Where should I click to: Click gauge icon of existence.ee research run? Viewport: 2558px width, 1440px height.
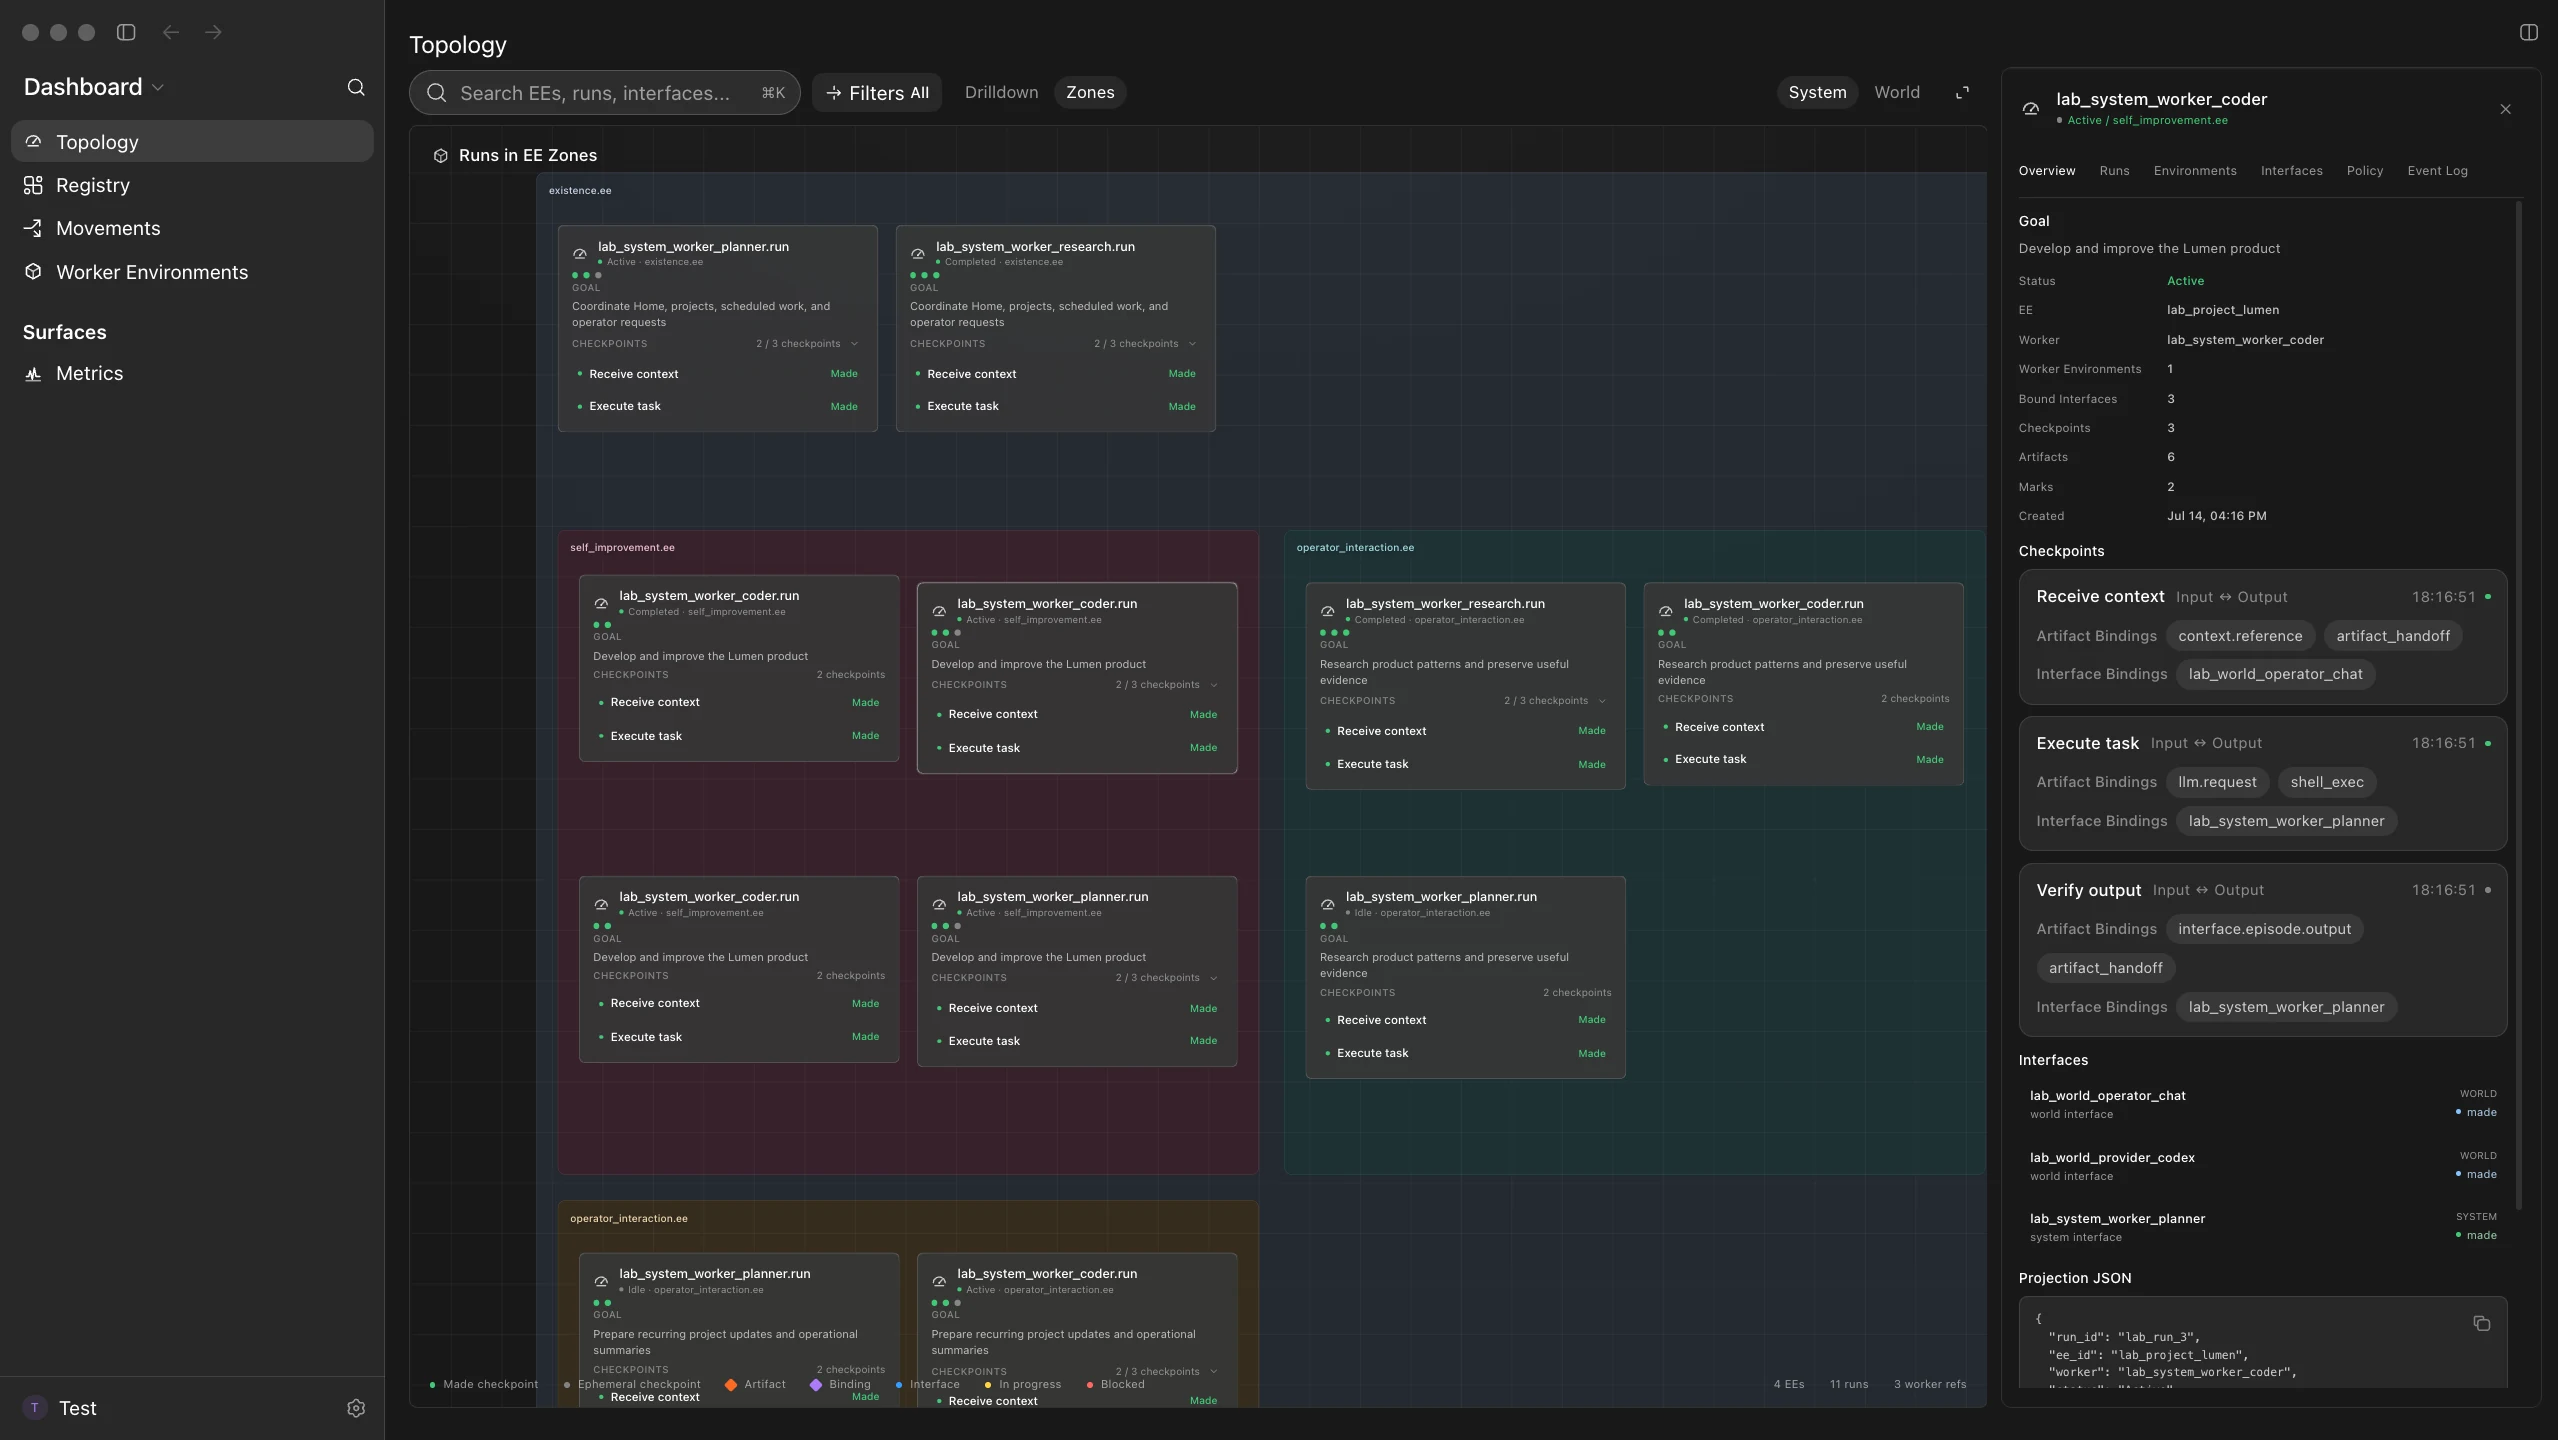click(918, 253)
